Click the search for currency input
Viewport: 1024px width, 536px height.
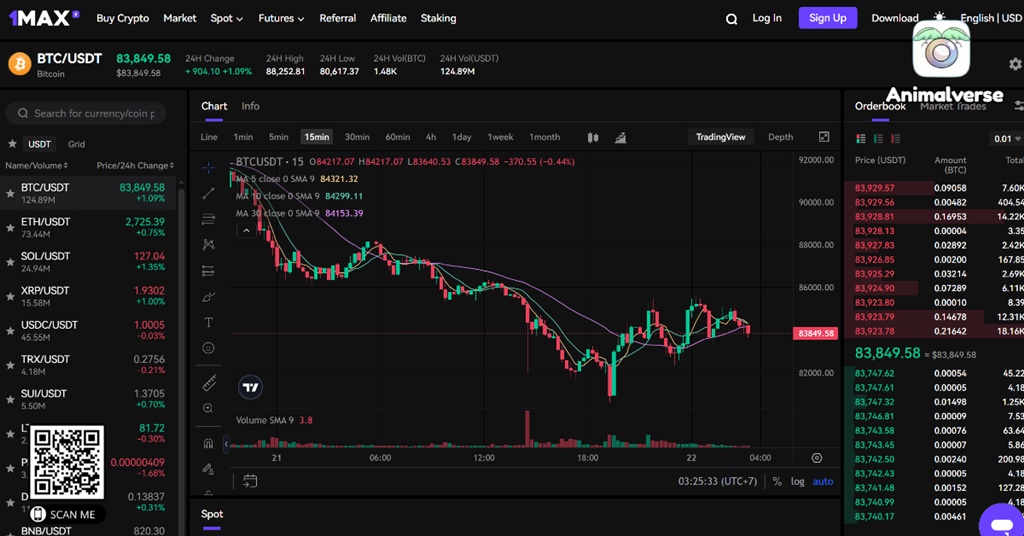(x=86, y=113)
